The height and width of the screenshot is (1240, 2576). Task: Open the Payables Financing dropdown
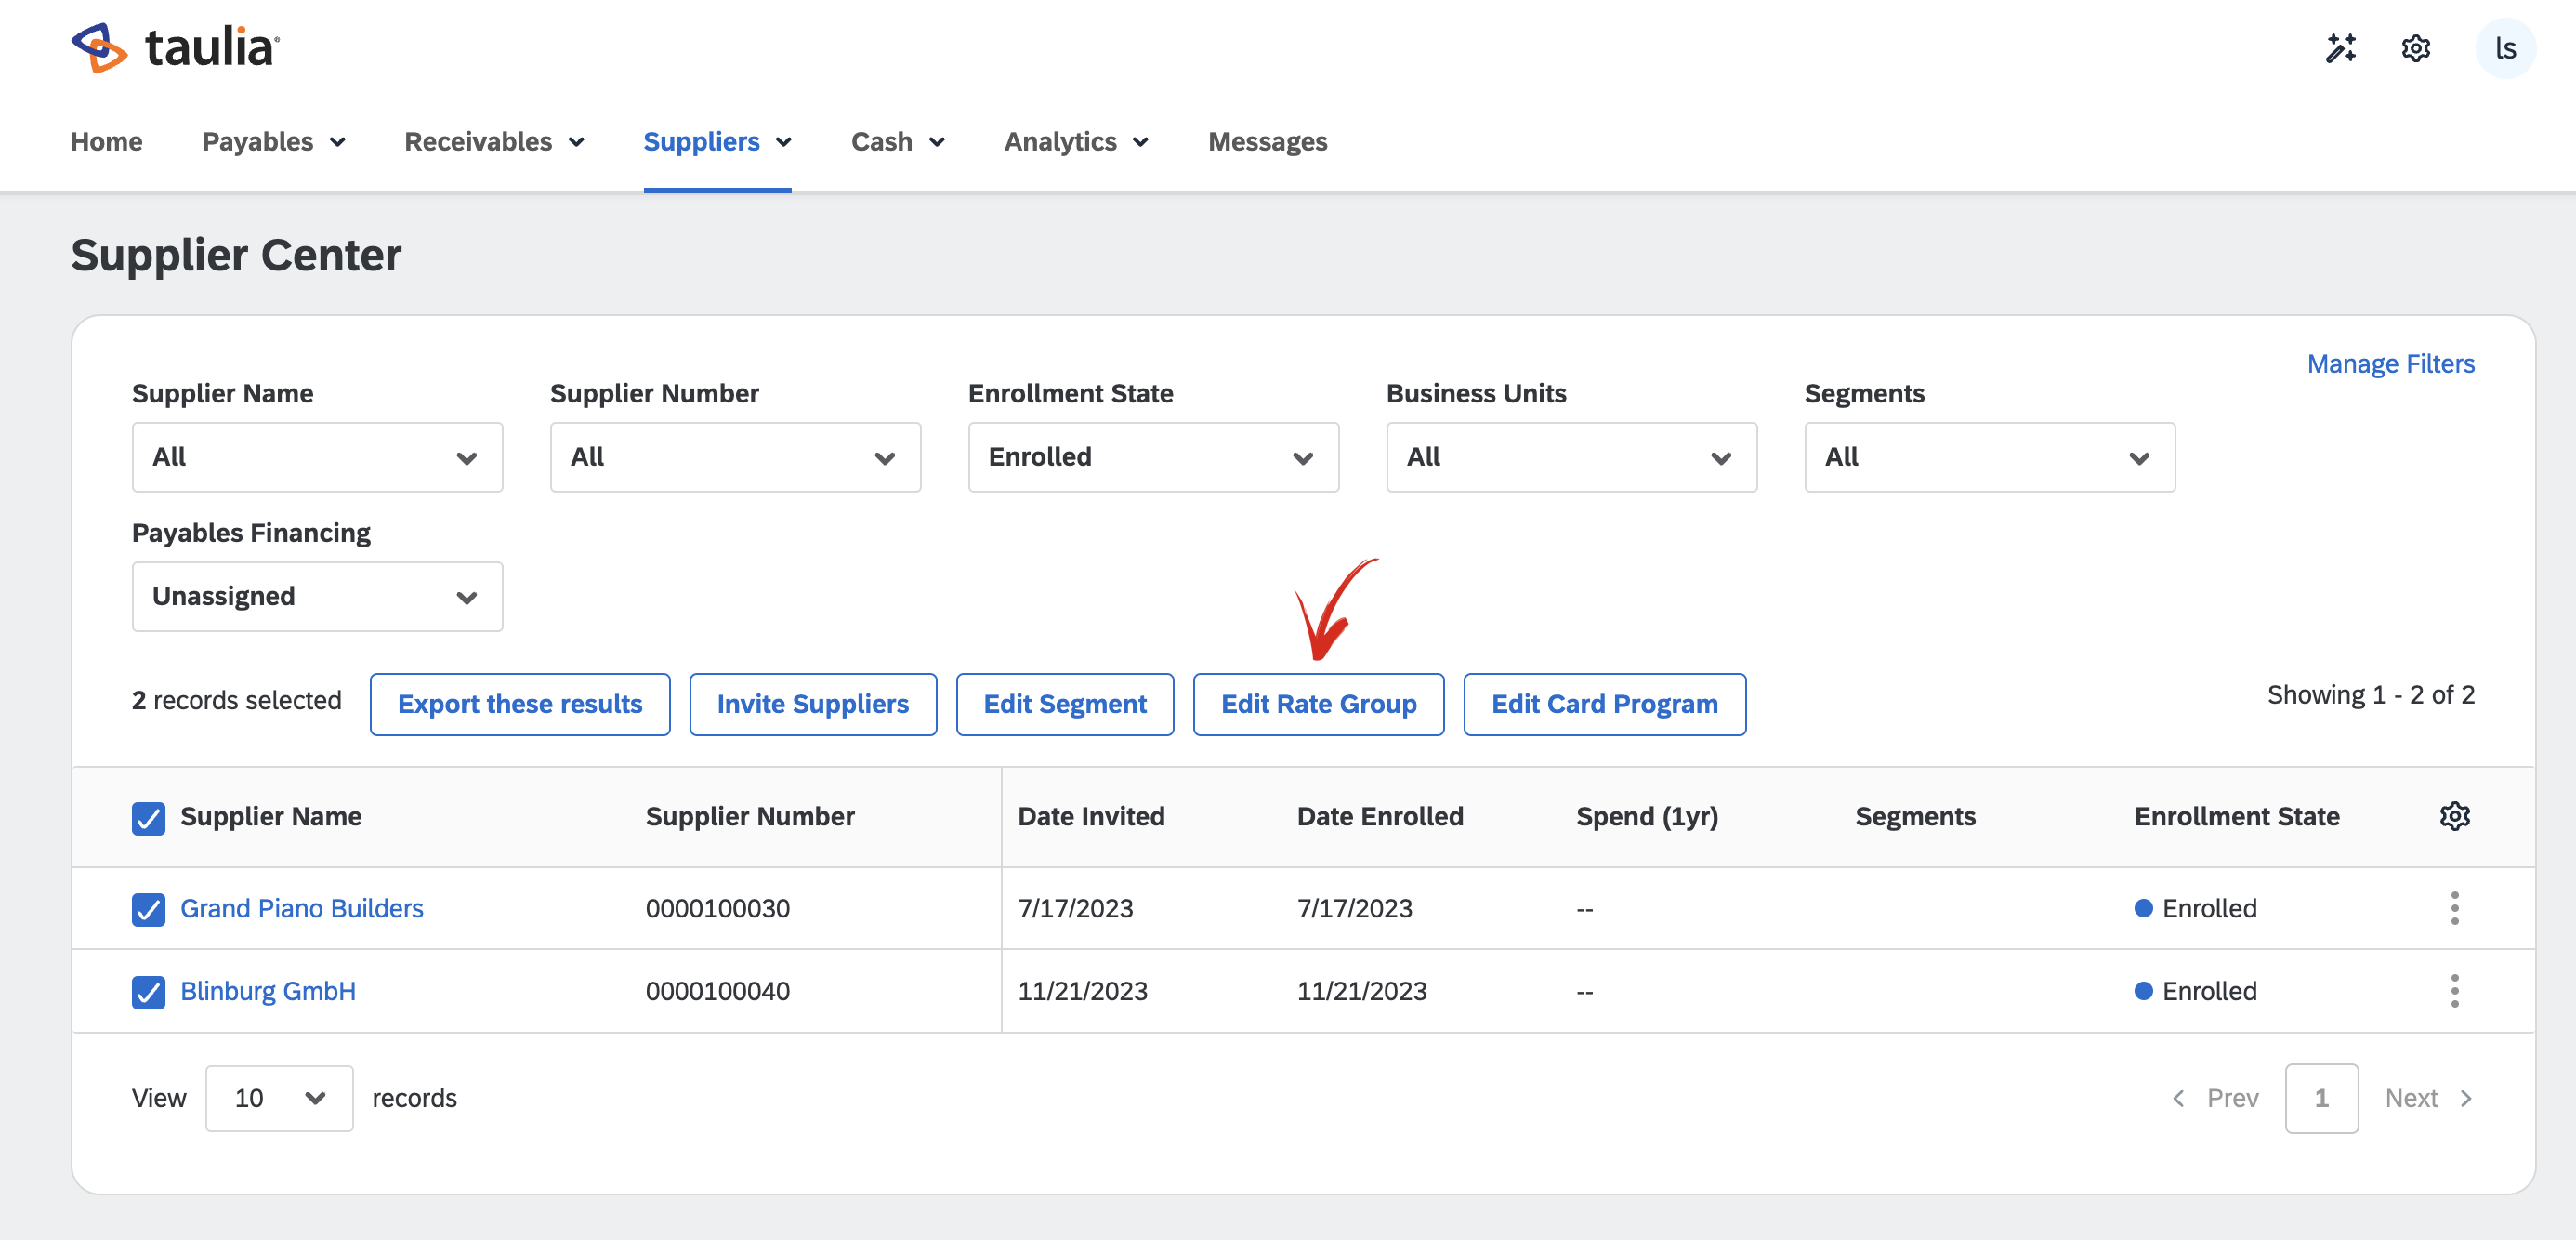[317, 596]
